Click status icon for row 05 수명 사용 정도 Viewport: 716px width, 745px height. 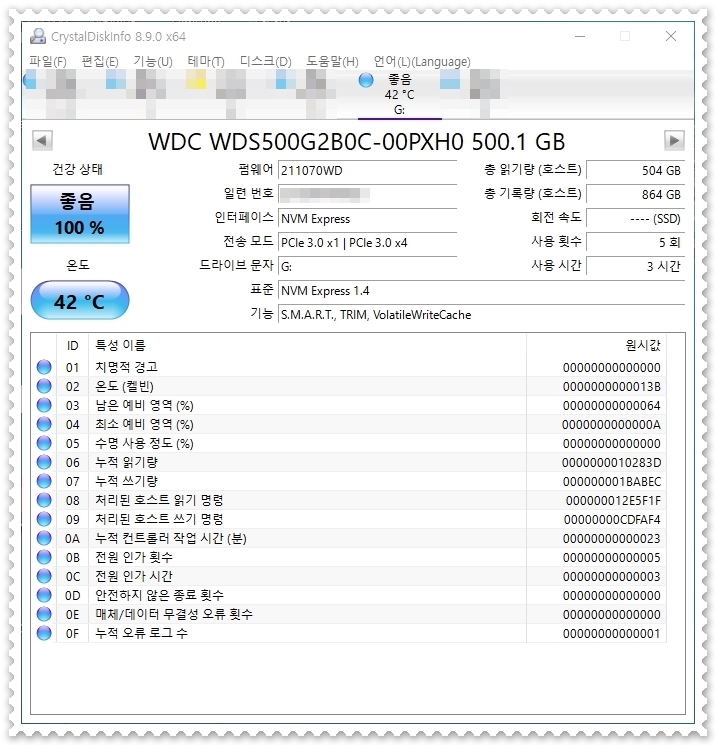click(44, 443)
